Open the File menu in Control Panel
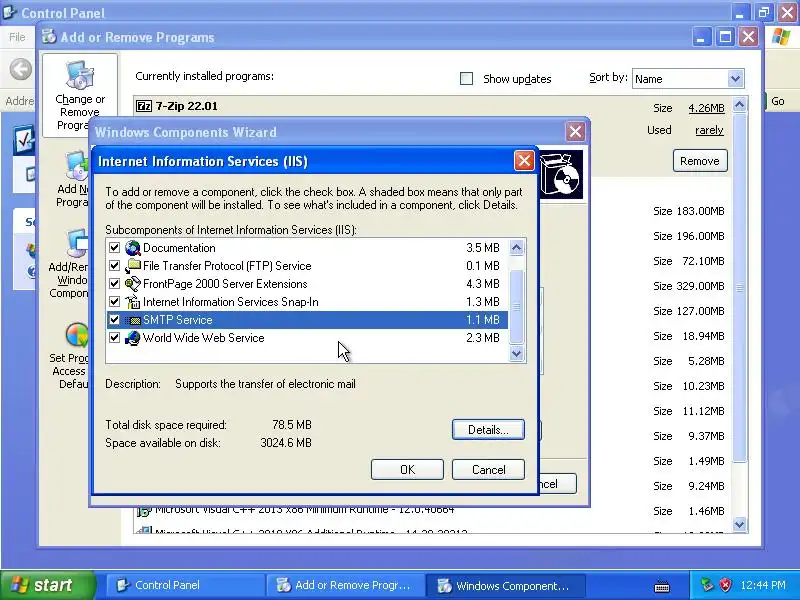 [x=17, y=37]
